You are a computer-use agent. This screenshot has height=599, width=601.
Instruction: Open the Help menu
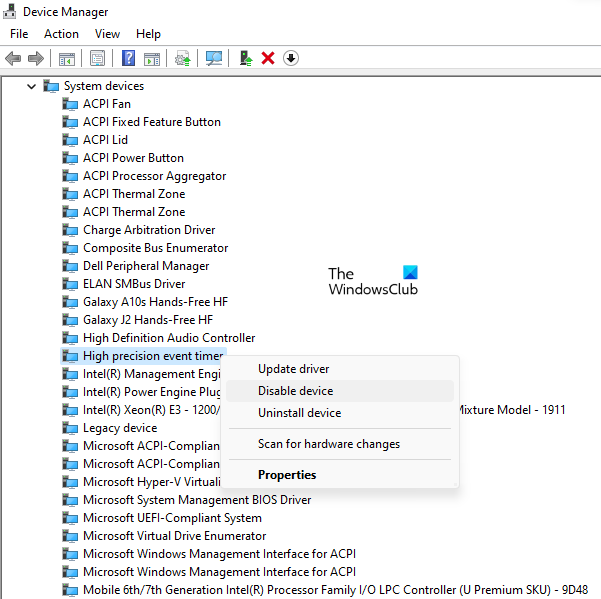pos(148,34)
